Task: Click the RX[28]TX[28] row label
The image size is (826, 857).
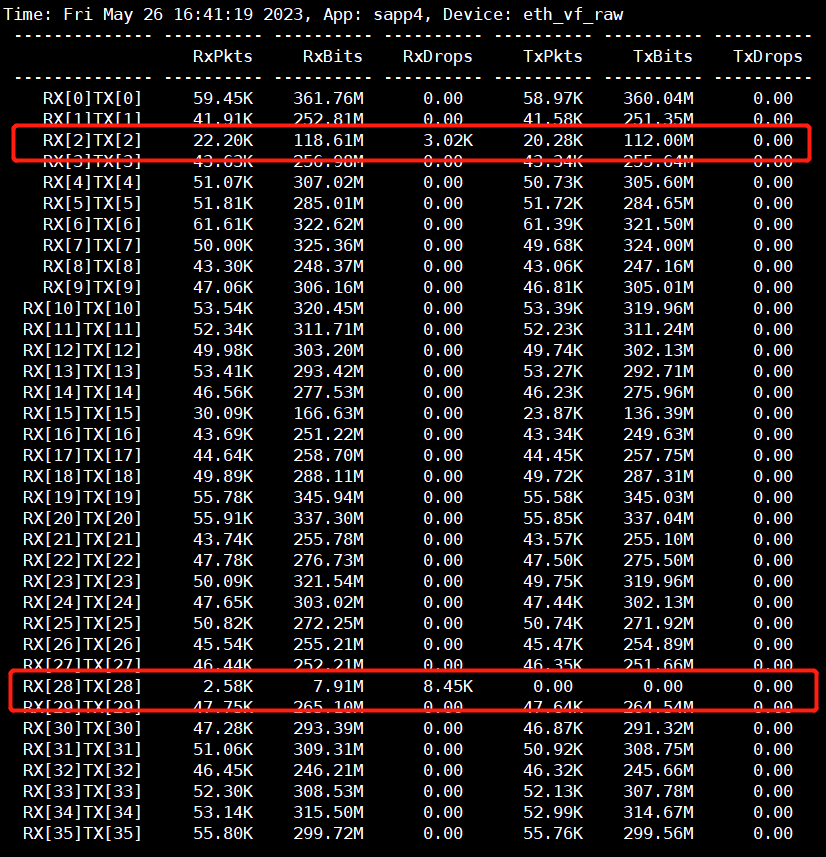Action: click(x=82, y=686)
